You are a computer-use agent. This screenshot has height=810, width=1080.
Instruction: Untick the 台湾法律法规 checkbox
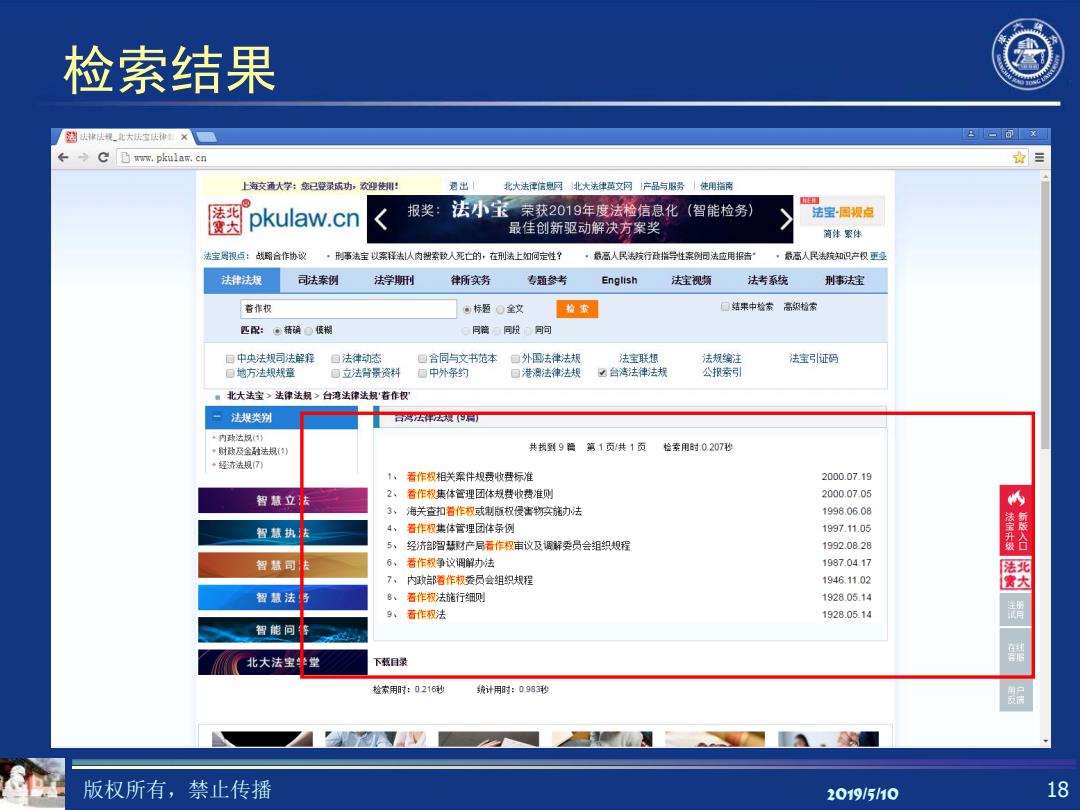click(602, 373)
